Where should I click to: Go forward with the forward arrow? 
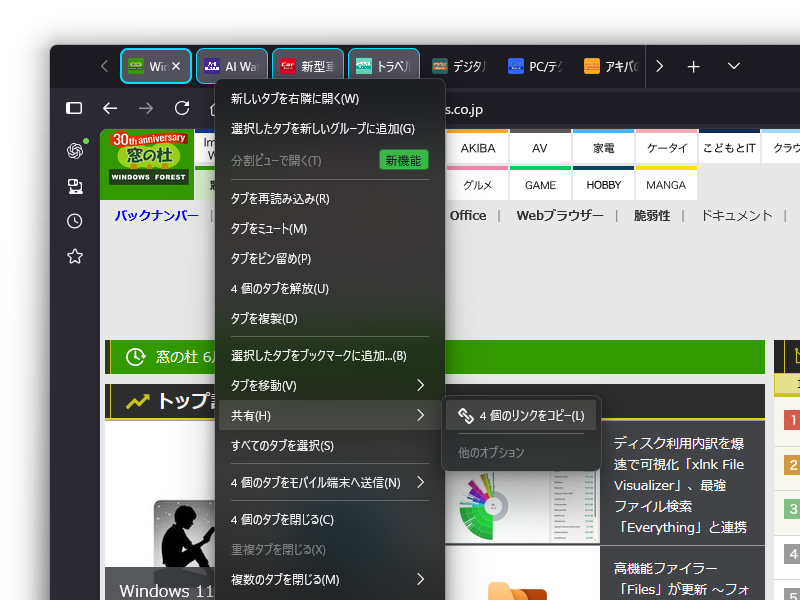click(146, 108)
